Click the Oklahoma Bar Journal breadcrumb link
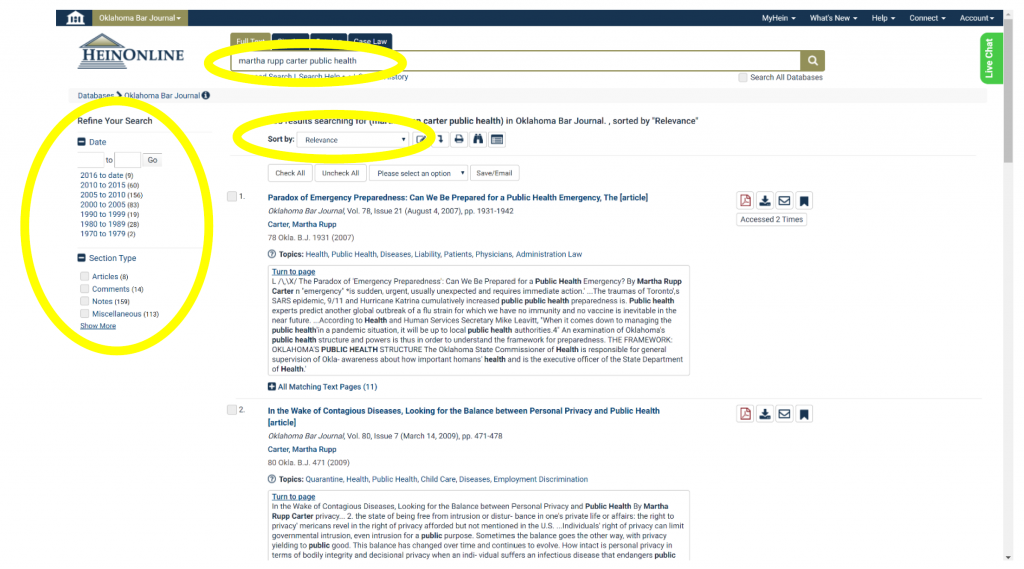The width and height of the screenshot is (1024, 569). point(162,95)
